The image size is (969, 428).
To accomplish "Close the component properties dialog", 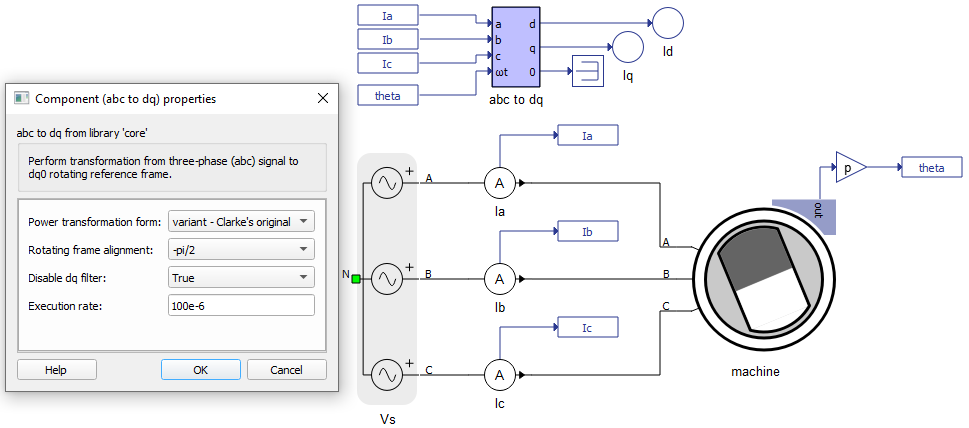I will click(x=322, y=99).
